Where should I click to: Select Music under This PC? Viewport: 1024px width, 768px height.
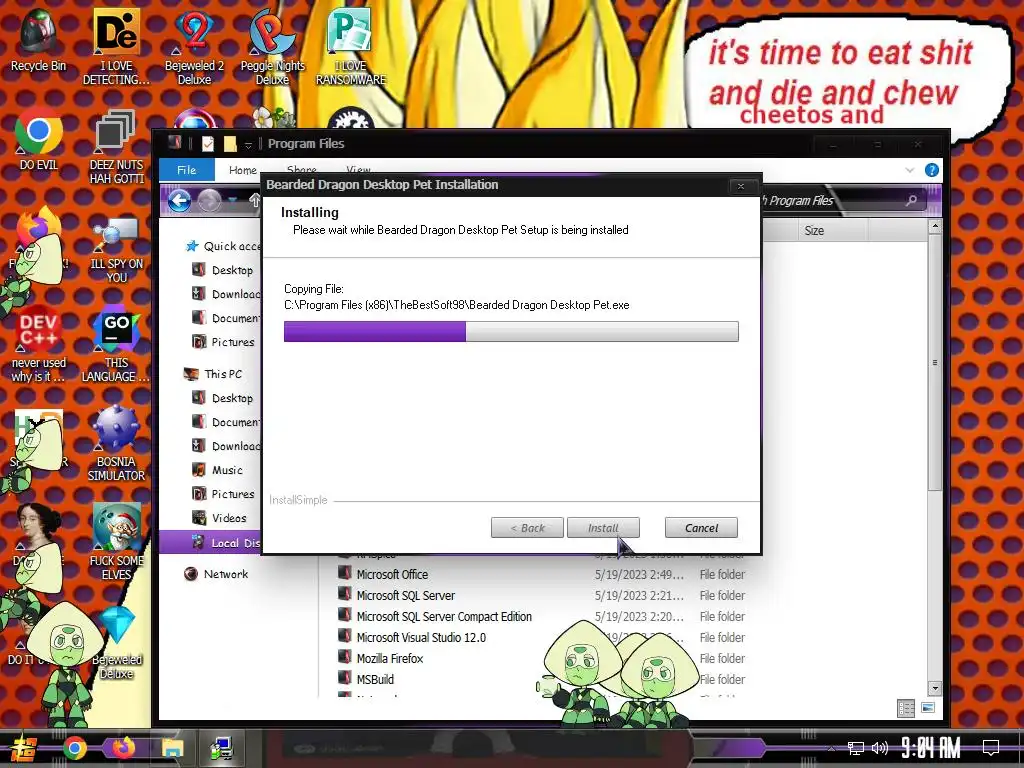(217, 470)
